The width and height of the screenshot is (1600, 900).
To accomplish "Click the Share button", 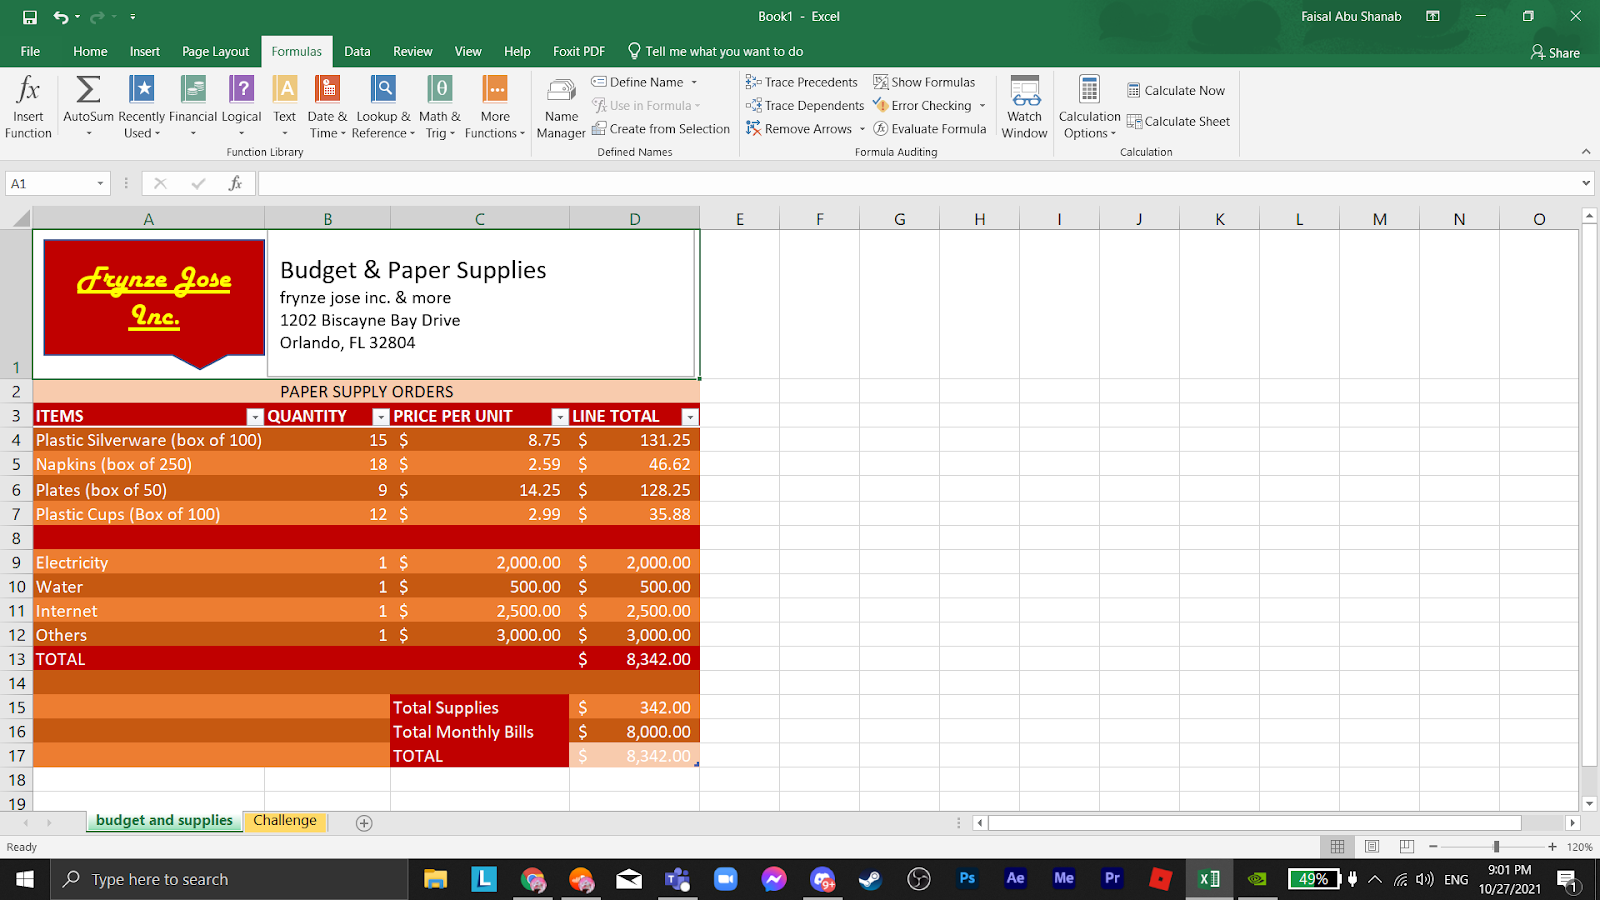I will pos(1555,52).
